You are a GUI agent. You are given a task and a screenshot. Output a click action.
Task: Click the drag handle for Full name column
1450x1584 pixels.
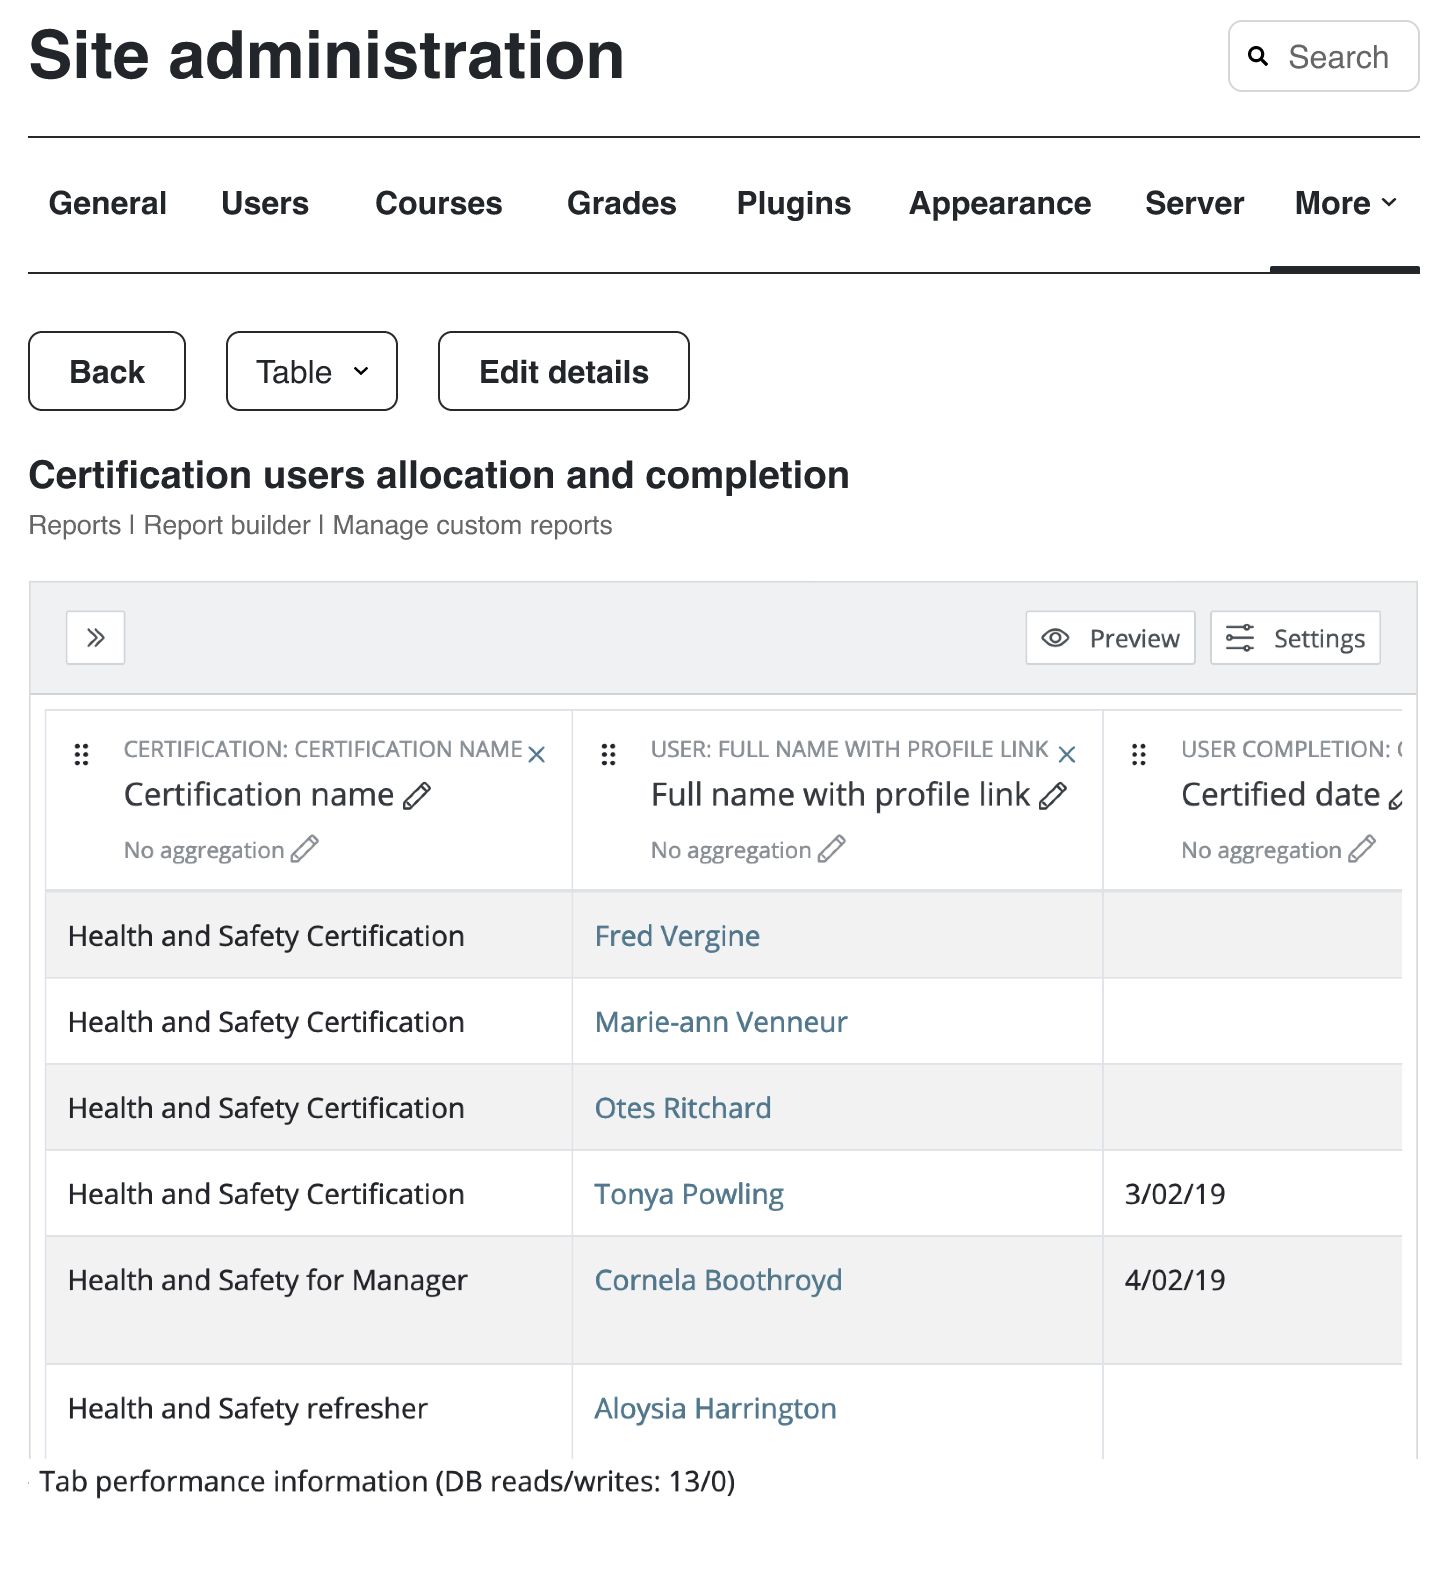(608, 754)
